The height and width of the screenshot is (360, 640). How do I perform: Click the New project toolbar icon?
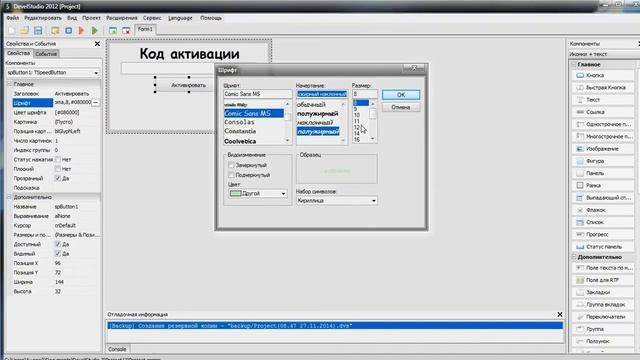pyautogui.click(x=11, y=31)
